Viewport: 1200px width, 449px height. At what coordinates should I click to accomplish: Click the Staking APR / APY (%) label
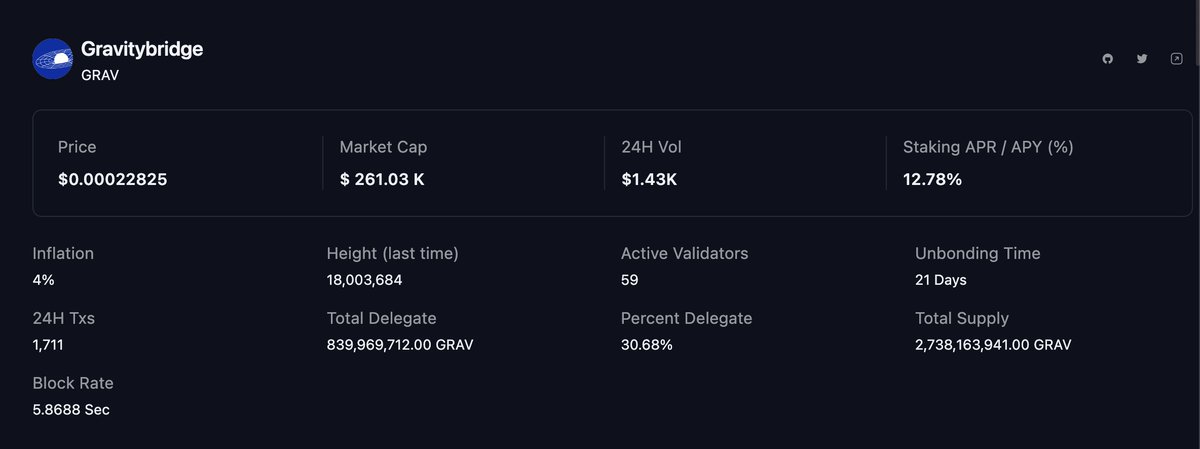point(988,147)
